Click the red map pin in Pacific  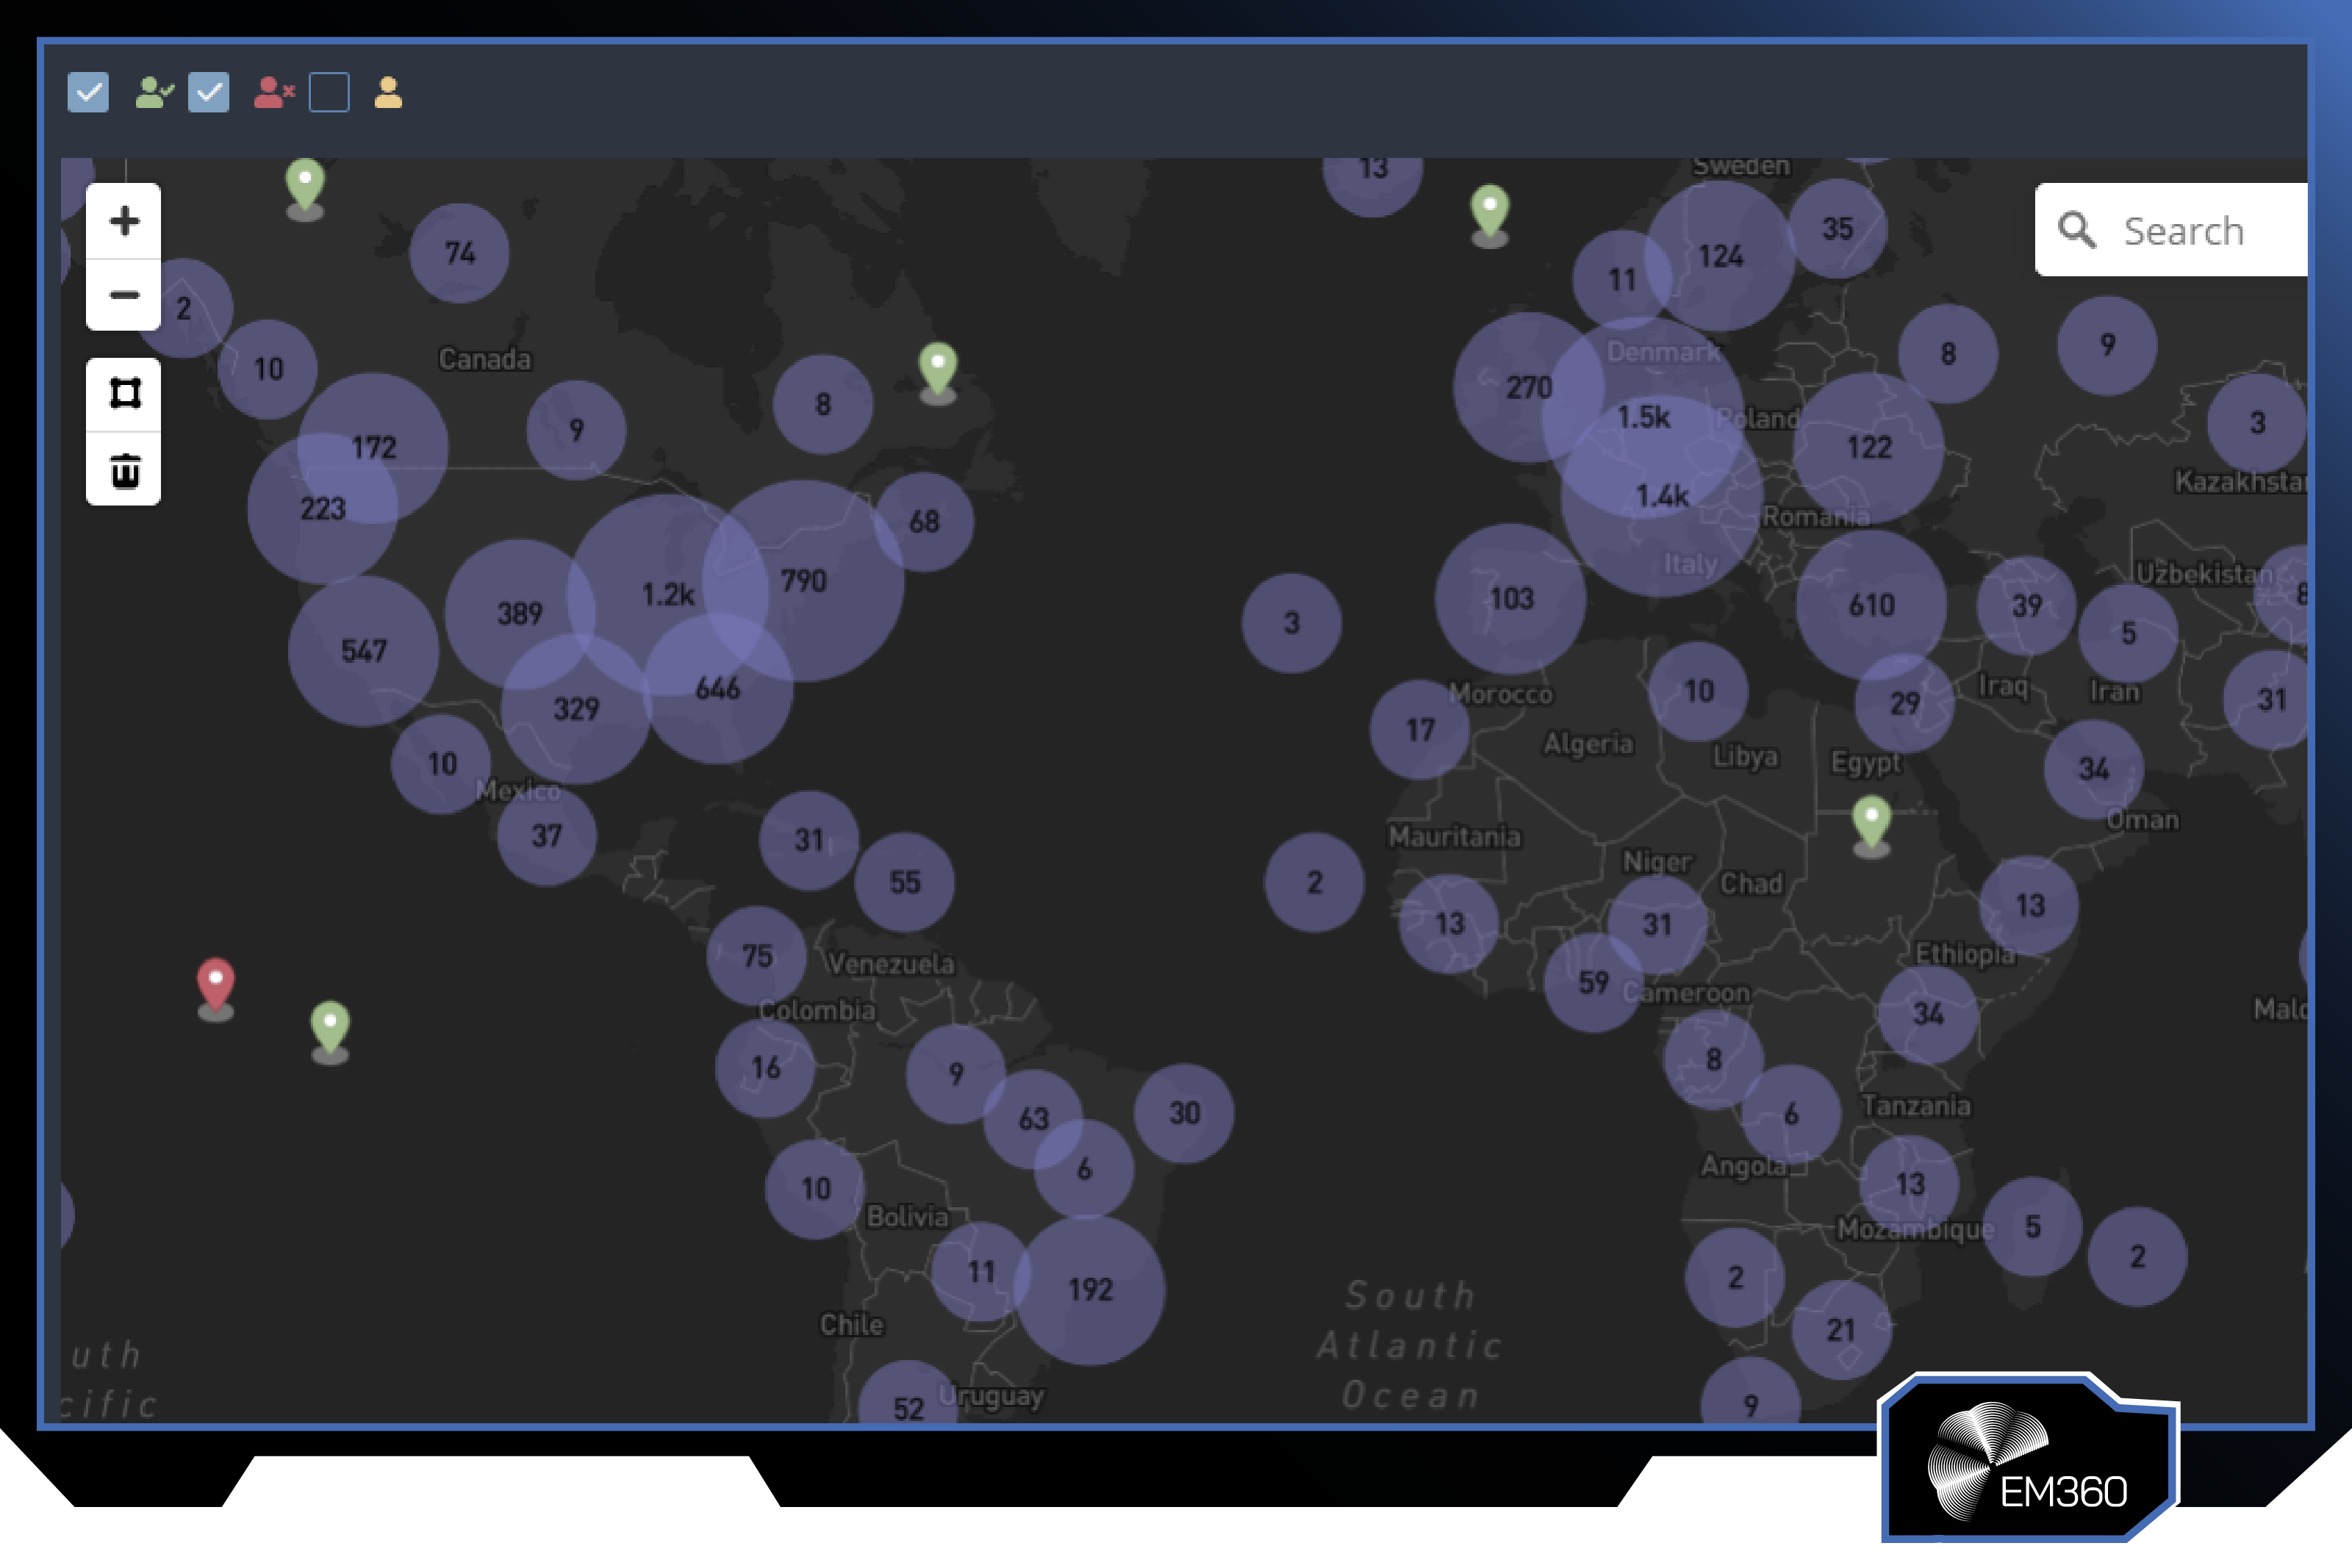pyautogui.click(x=215, y=986)
